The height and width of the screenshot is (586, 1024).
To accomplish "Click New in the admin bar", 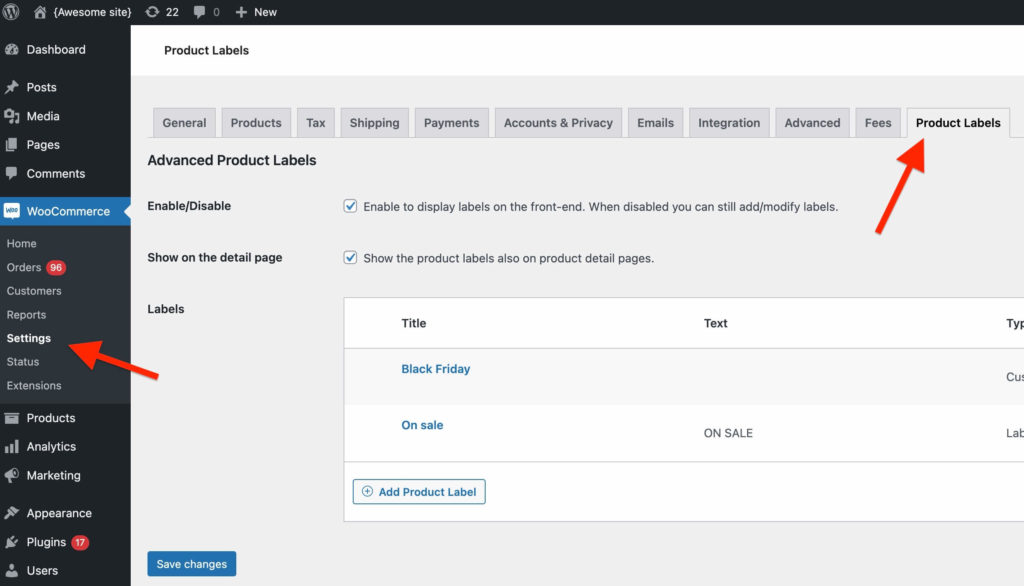I will (x=265, y=12).
